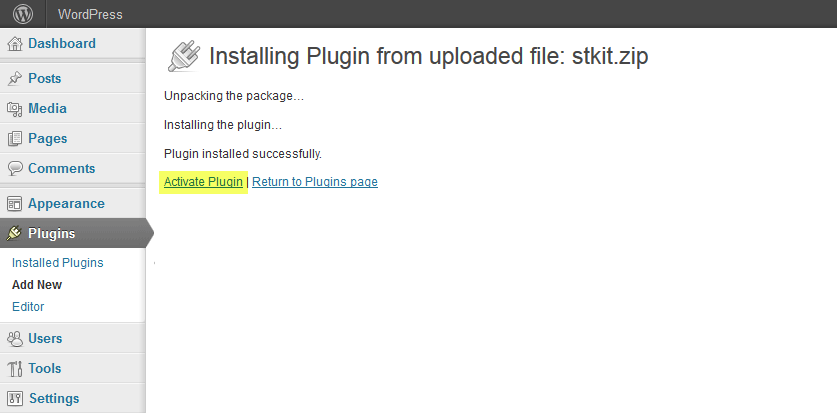Open Installed Plugins submenu item
The height and width of the screenshot is (413, 837).
tap(58, 263)
